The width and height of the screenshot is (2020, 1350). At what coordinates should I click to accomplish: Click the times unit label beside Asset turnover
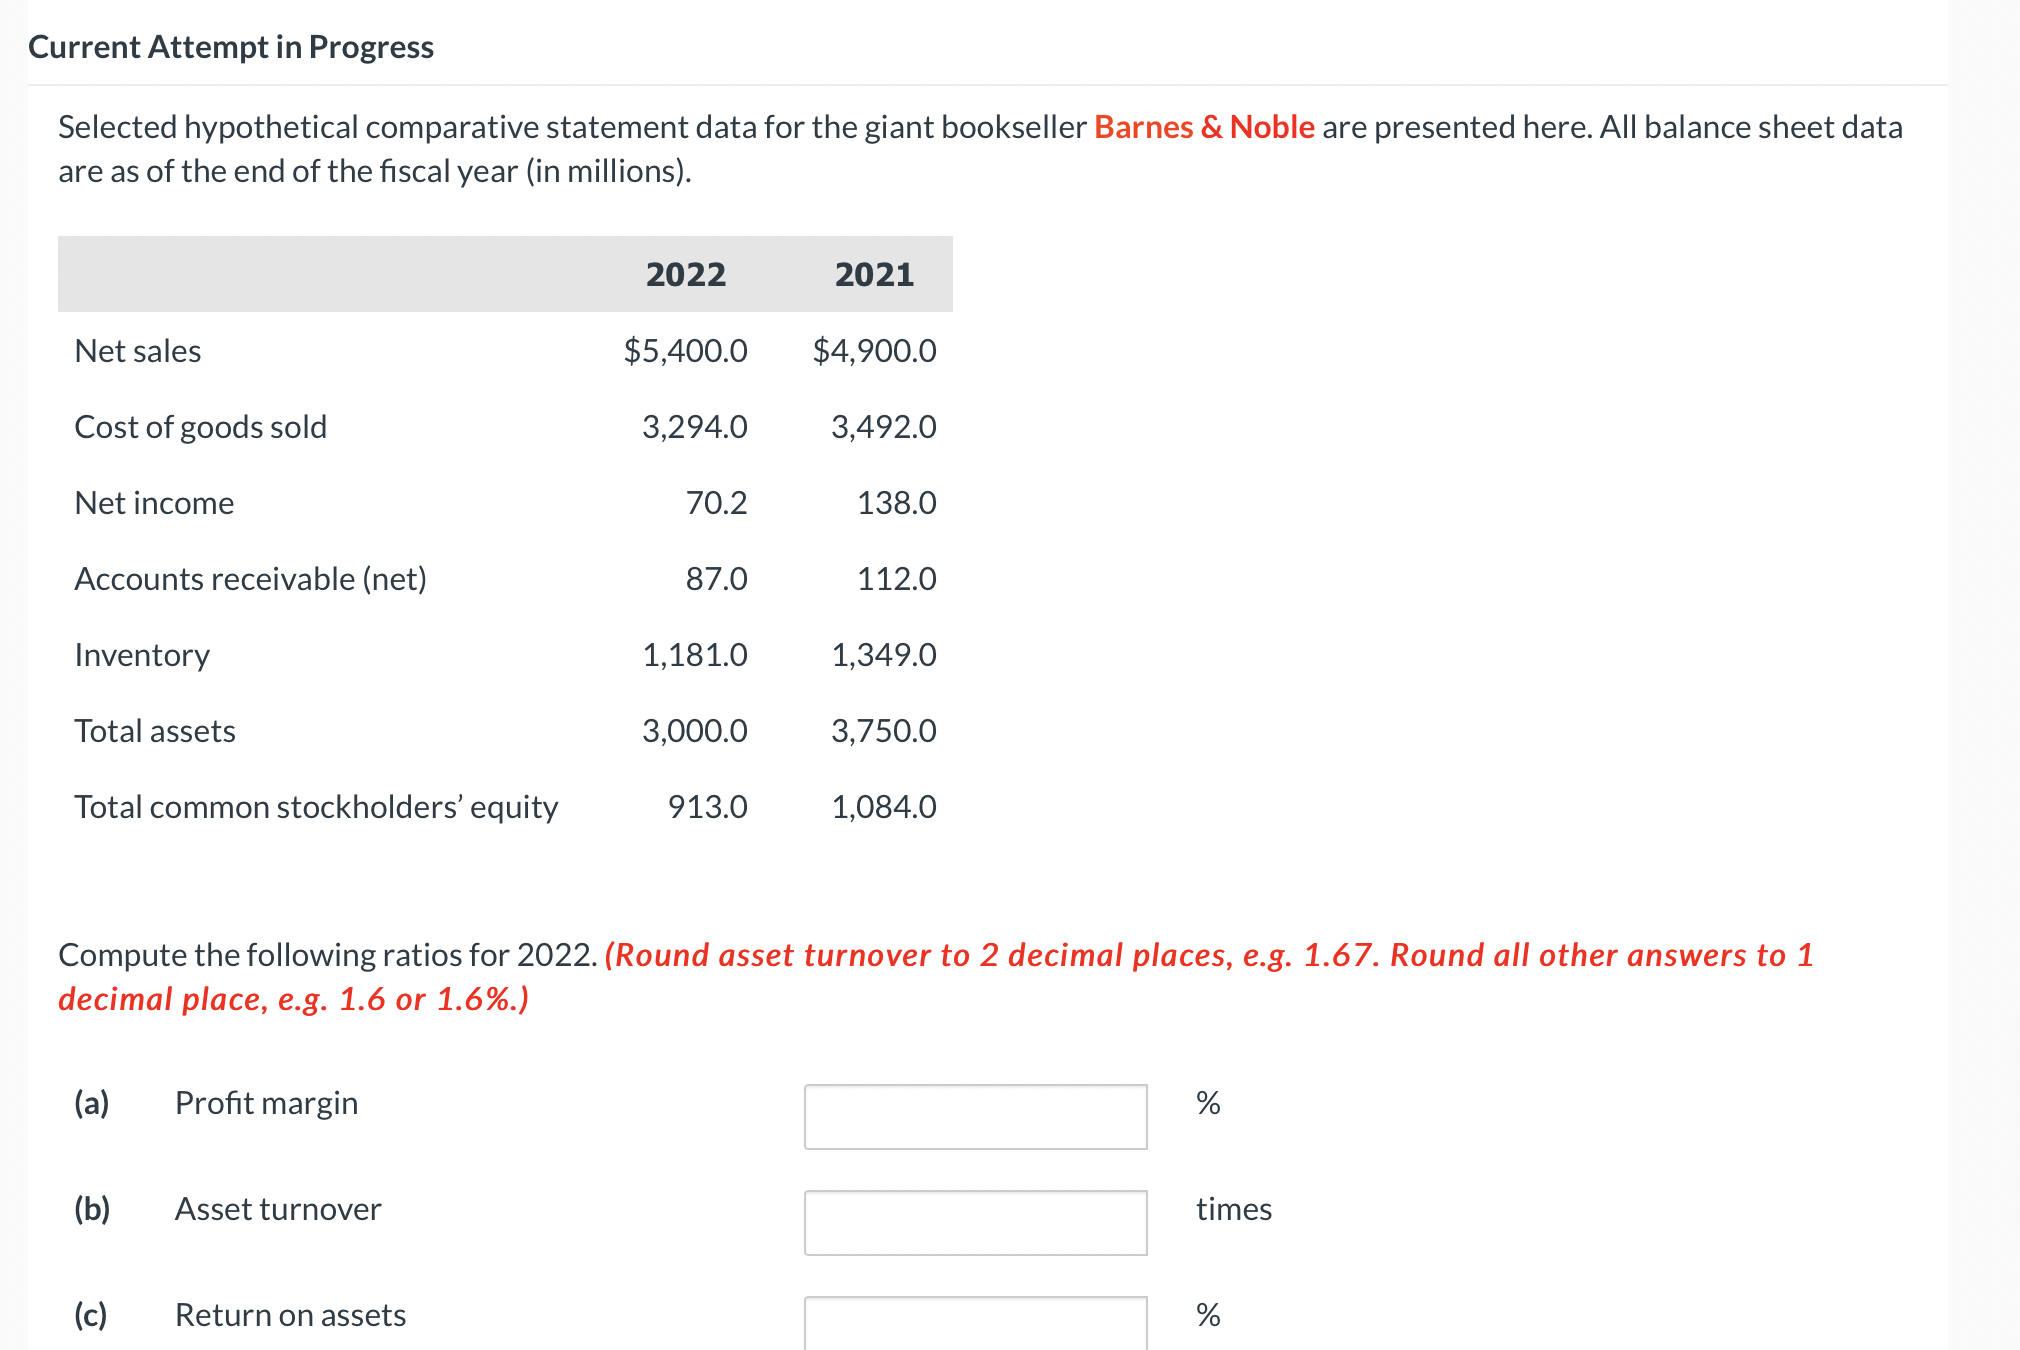pyautogui.click(x=1234, y=1209)
